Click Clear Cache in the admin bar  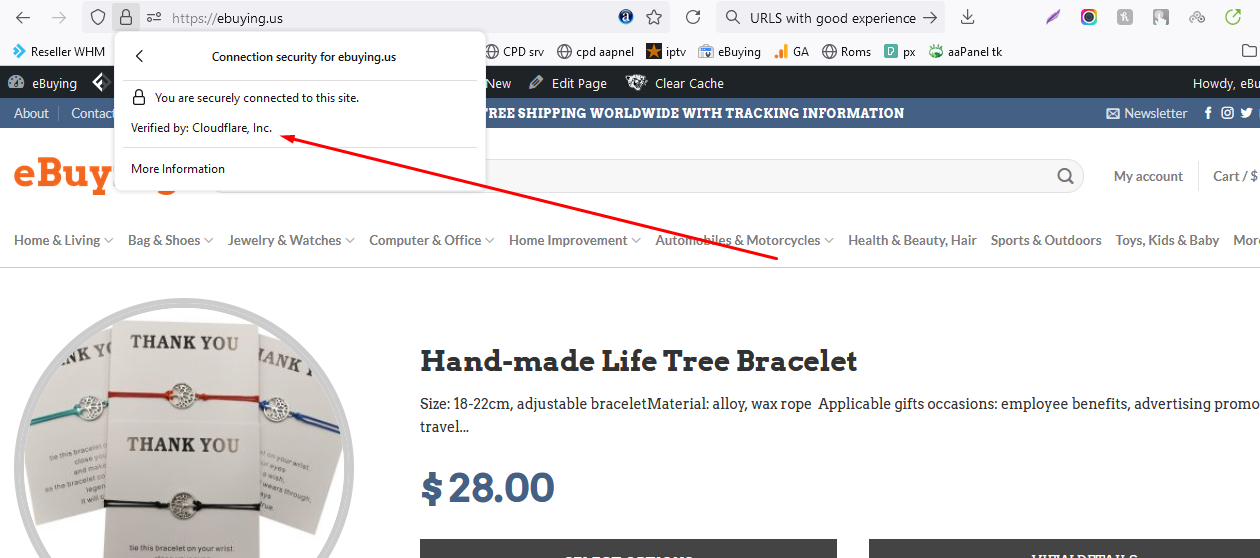(675, 83)
